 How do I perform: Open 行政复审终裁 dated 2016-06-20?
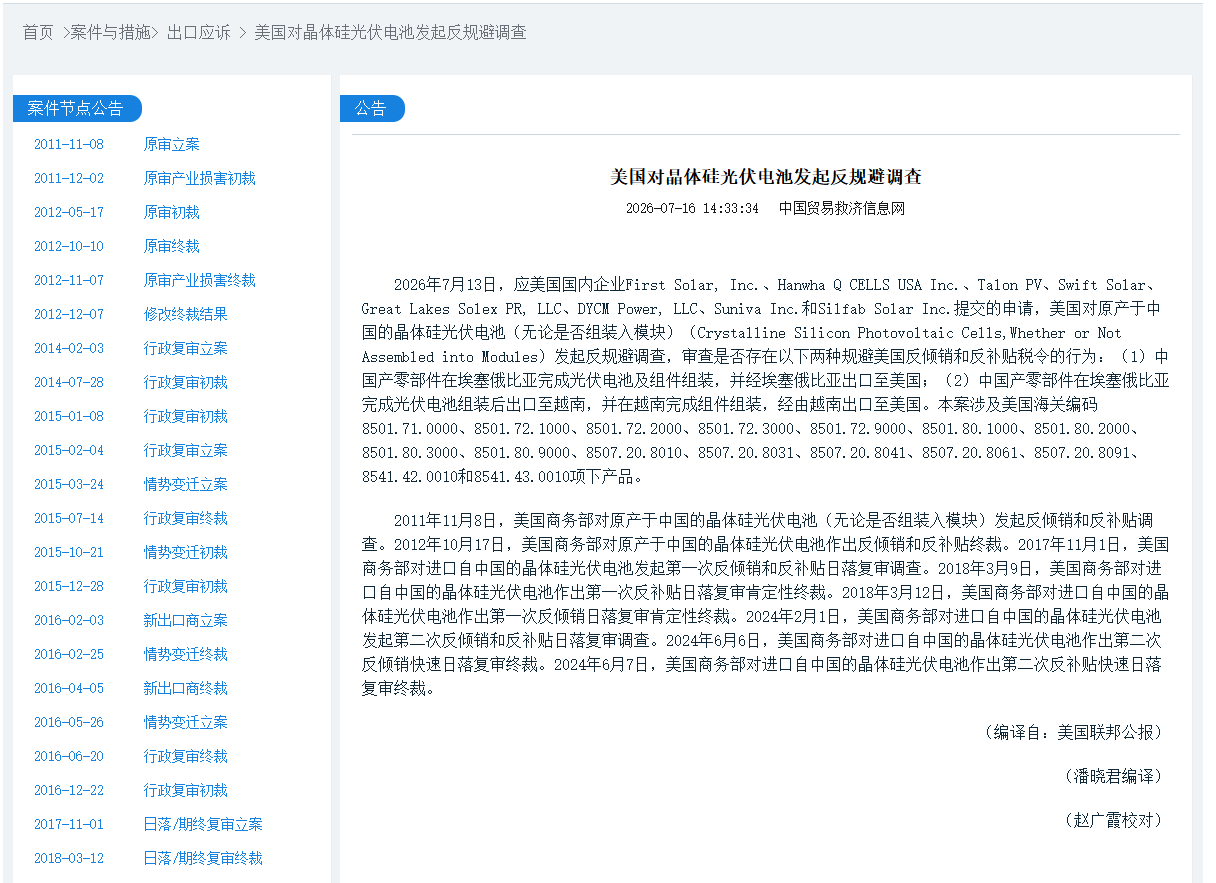click(186, 756)
